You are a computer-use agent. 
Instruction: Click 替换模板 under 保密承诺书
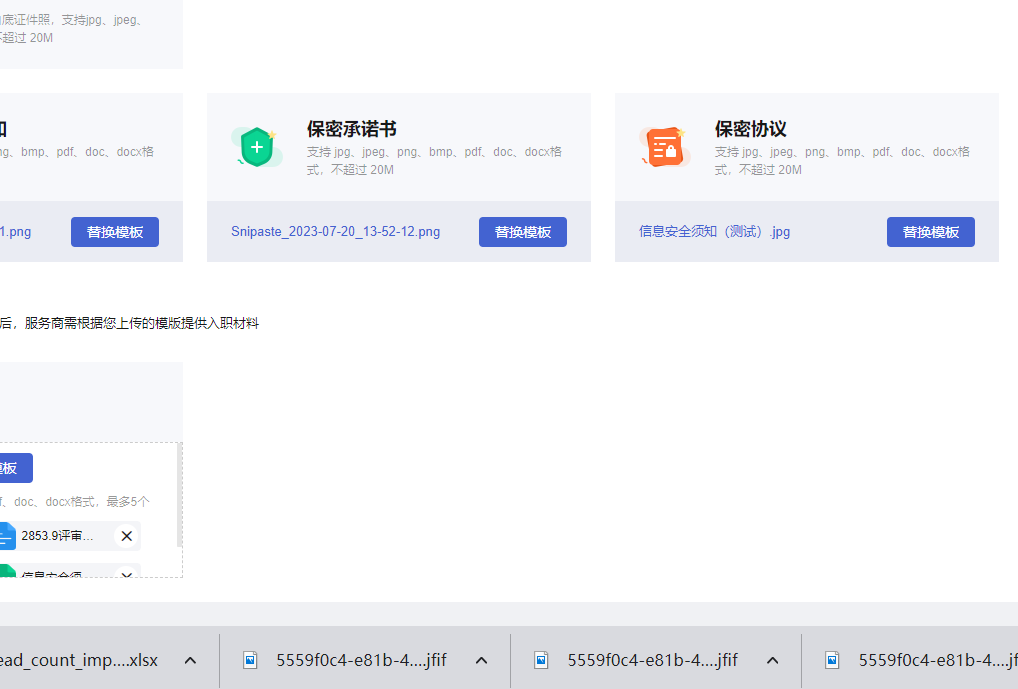tap(522, 232)
